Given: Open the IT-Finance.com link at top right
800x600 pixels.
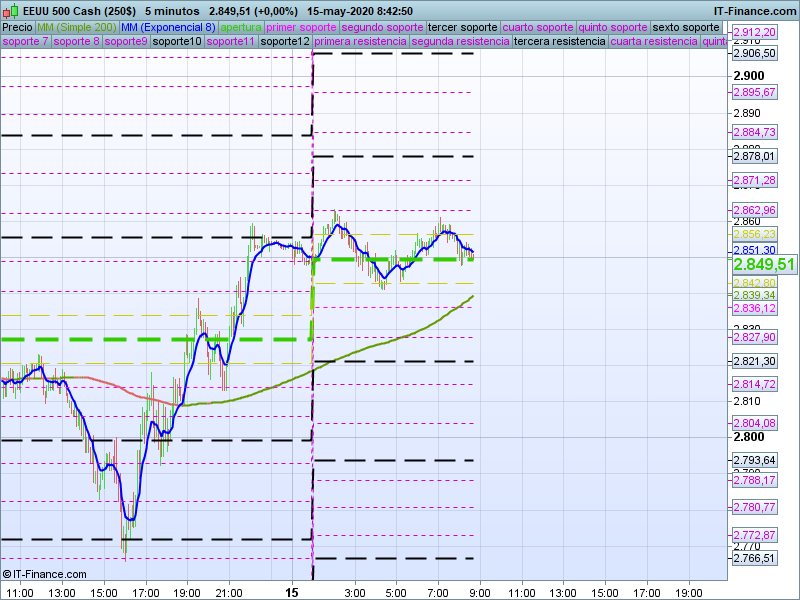Looking at the screenshot, I should 755,11.
